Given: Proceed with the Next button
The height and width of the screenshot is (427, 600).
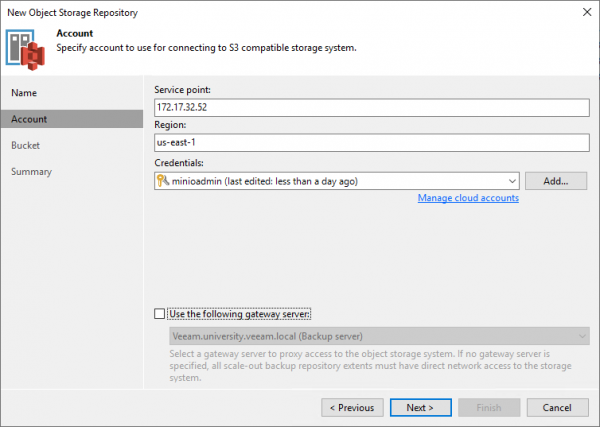Looking at the screenshot, I should click(x=421, y=407).
